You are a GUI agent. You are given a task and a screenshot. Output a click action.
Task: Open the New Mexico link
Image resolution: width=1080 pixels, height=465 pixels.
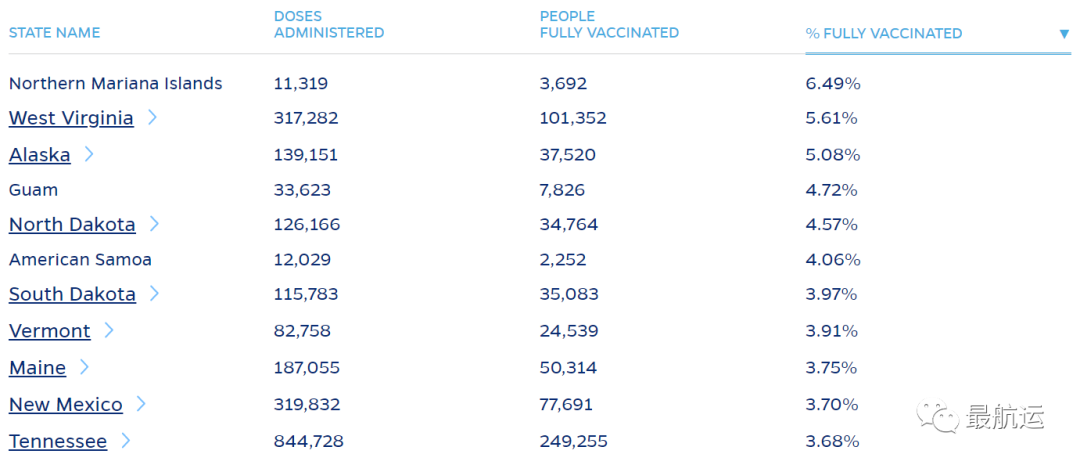point(66,405)
